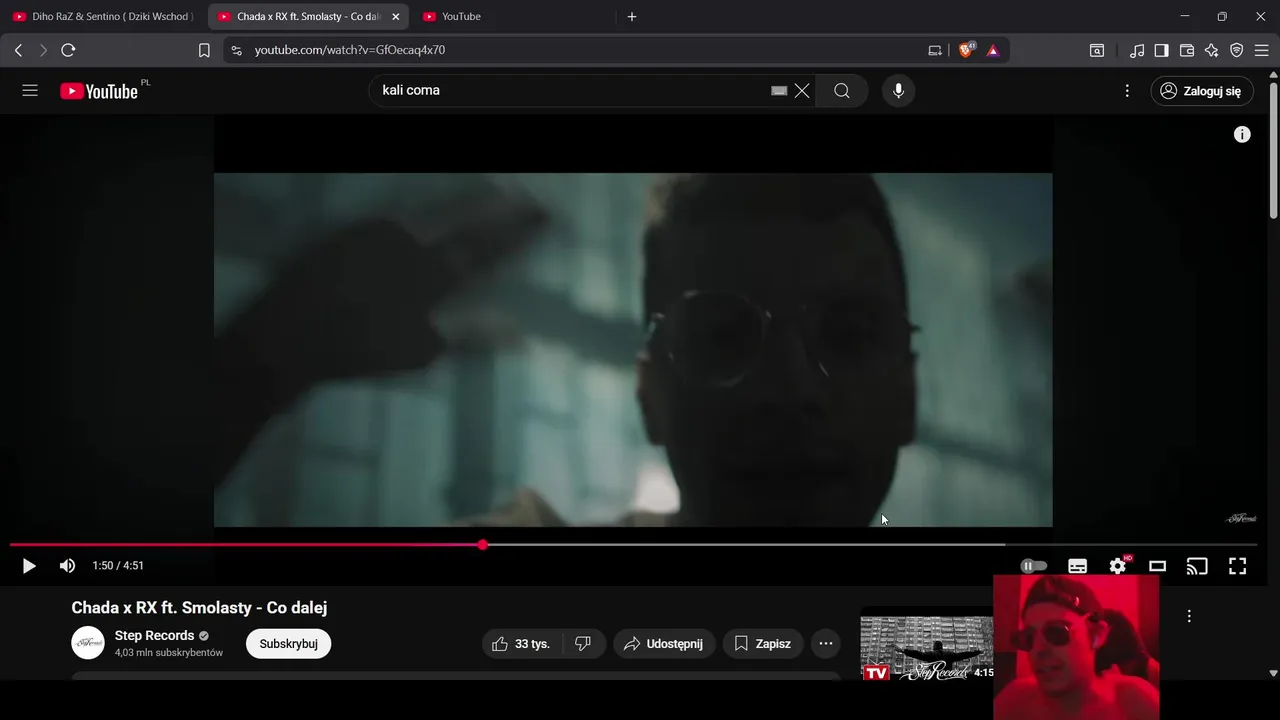Image resolution: width=1280 pixels, height=720 pixels.
Task: Resume the video with the play button
Action: tap(29, 566)
